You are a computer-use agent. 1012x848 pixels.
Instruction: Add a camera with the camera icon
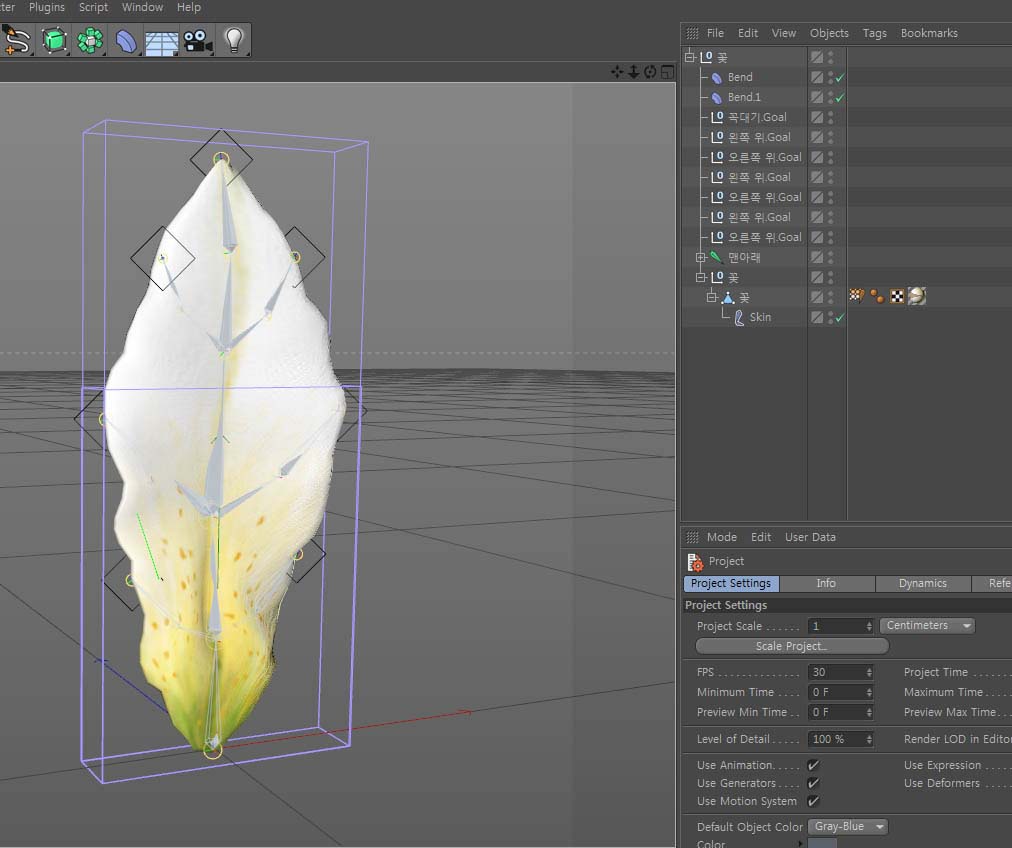pyautogui.click(x=197, y=40)
